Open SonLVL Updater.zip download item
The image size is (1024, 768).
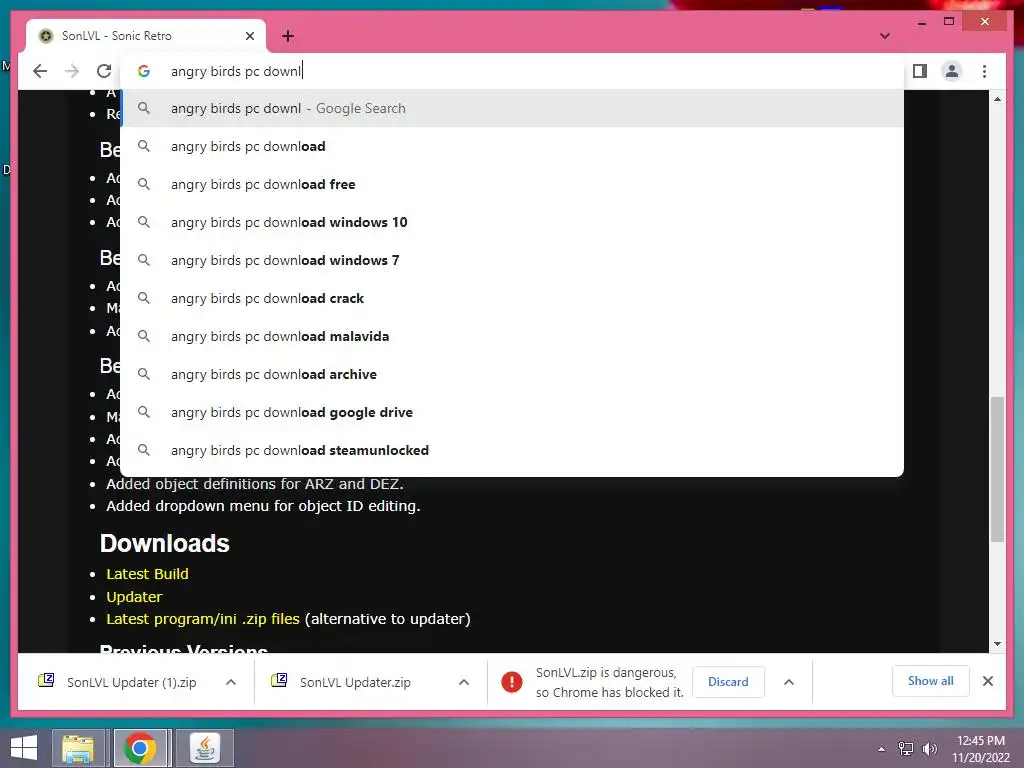point(353,682)
